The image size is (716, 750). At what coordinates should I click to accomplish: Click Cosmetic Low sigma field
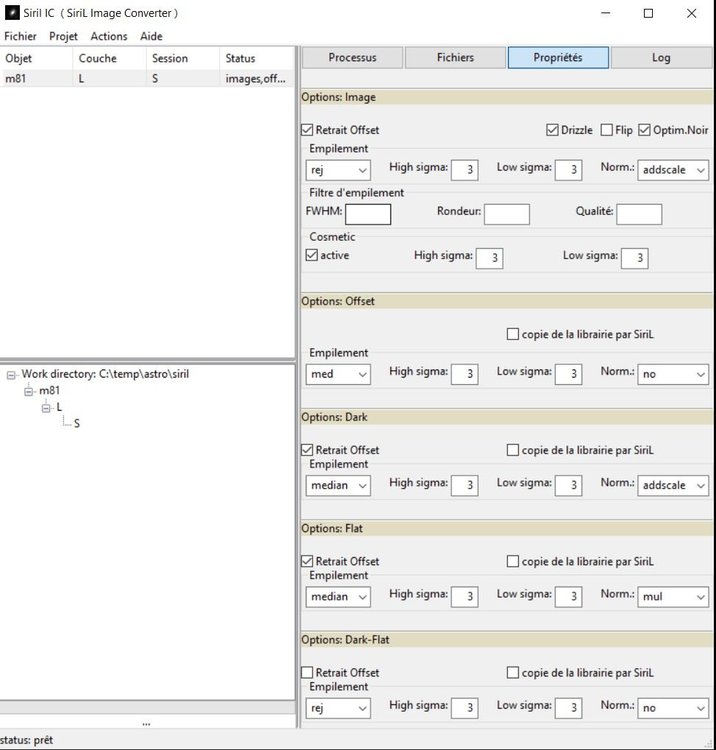(635, 258)
